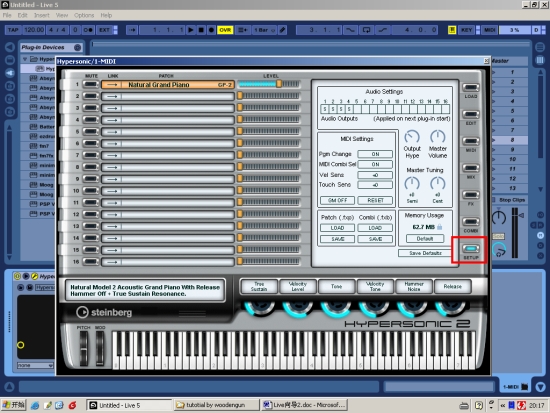Open the View menu

62,15
